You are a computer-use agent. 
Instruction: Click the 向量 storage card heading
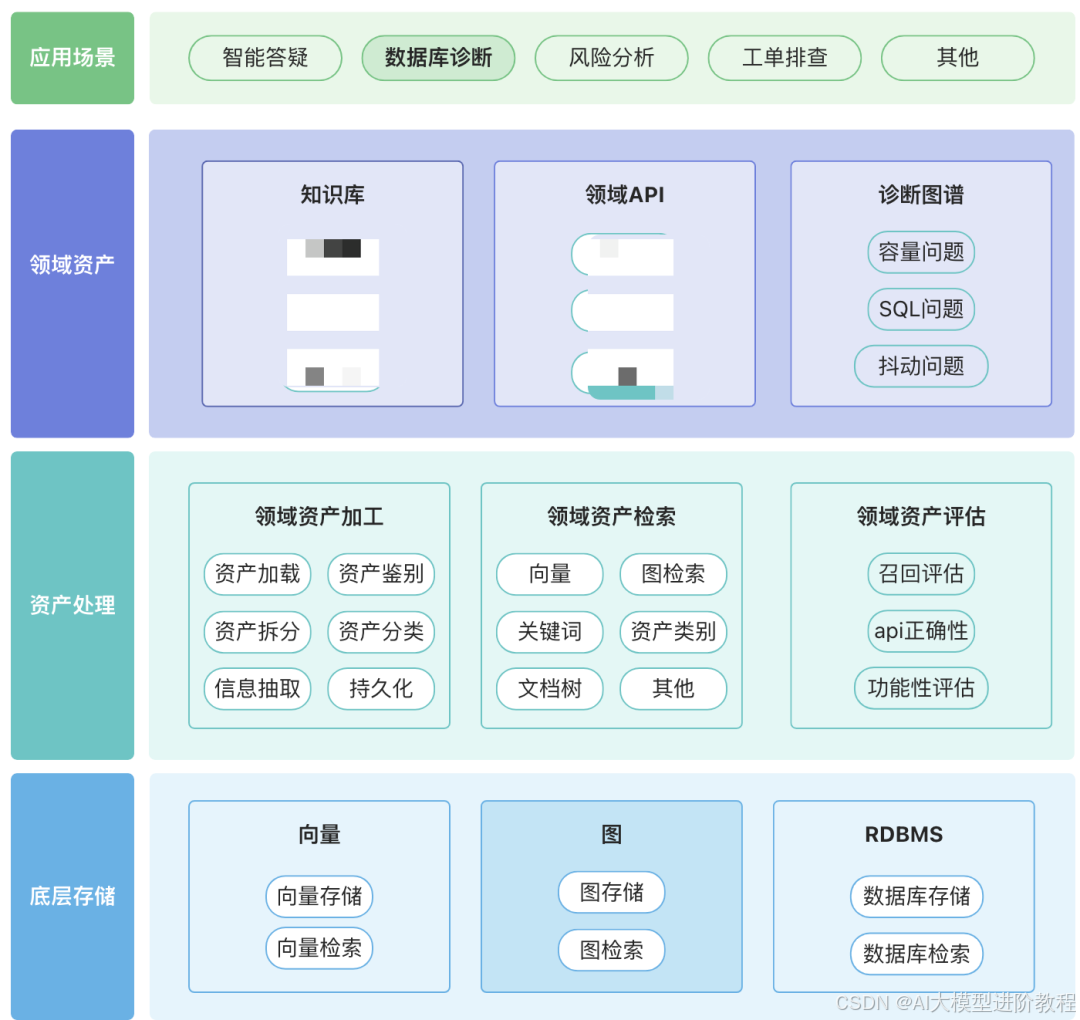point(319,835)
